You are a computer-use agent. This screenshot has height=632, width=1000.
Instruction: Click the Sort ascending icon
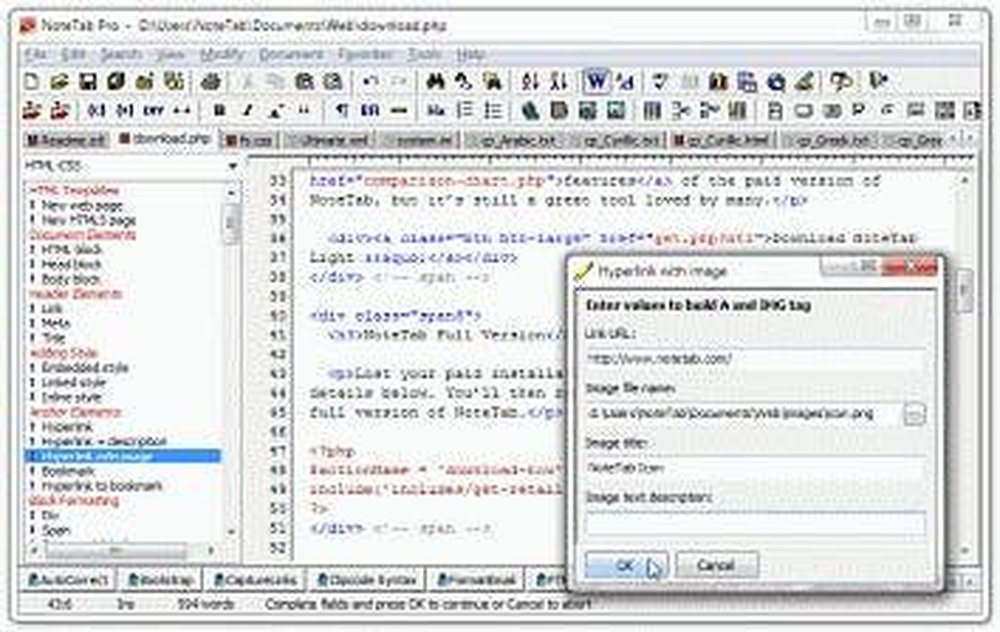(x=530, y=82)
